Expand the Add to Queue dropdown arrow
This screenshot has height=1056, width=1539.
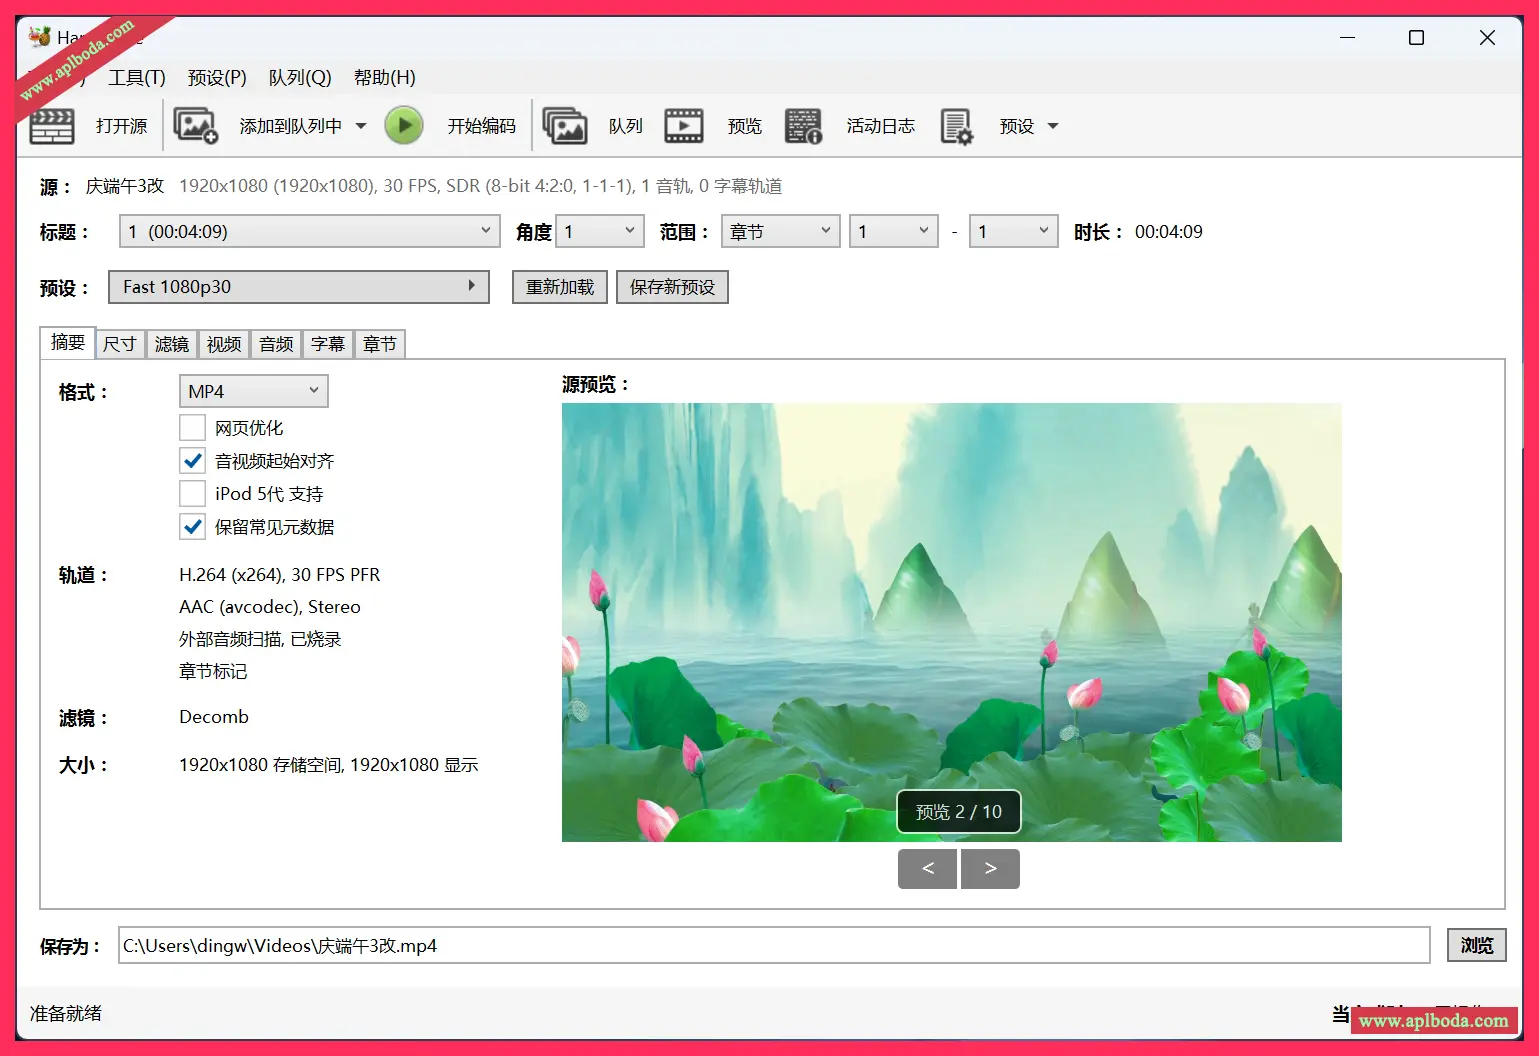[361, 126]
